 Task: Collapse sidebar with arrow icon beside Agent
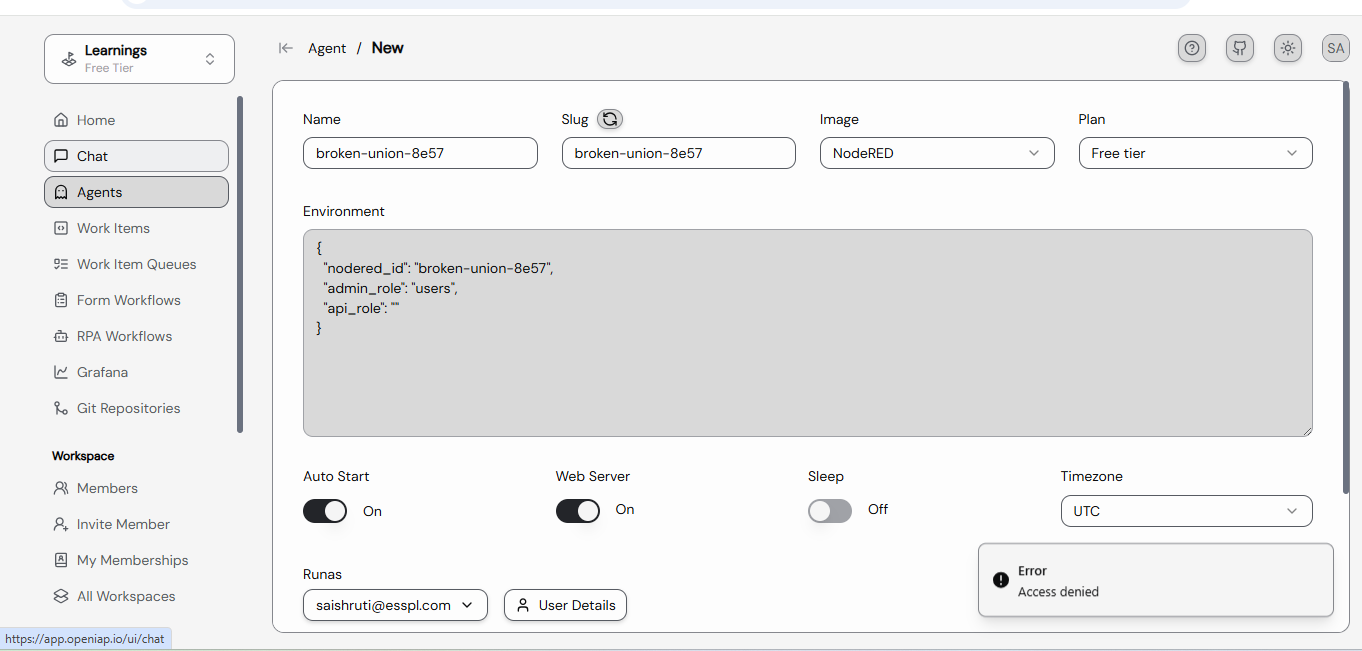[286, 48]
